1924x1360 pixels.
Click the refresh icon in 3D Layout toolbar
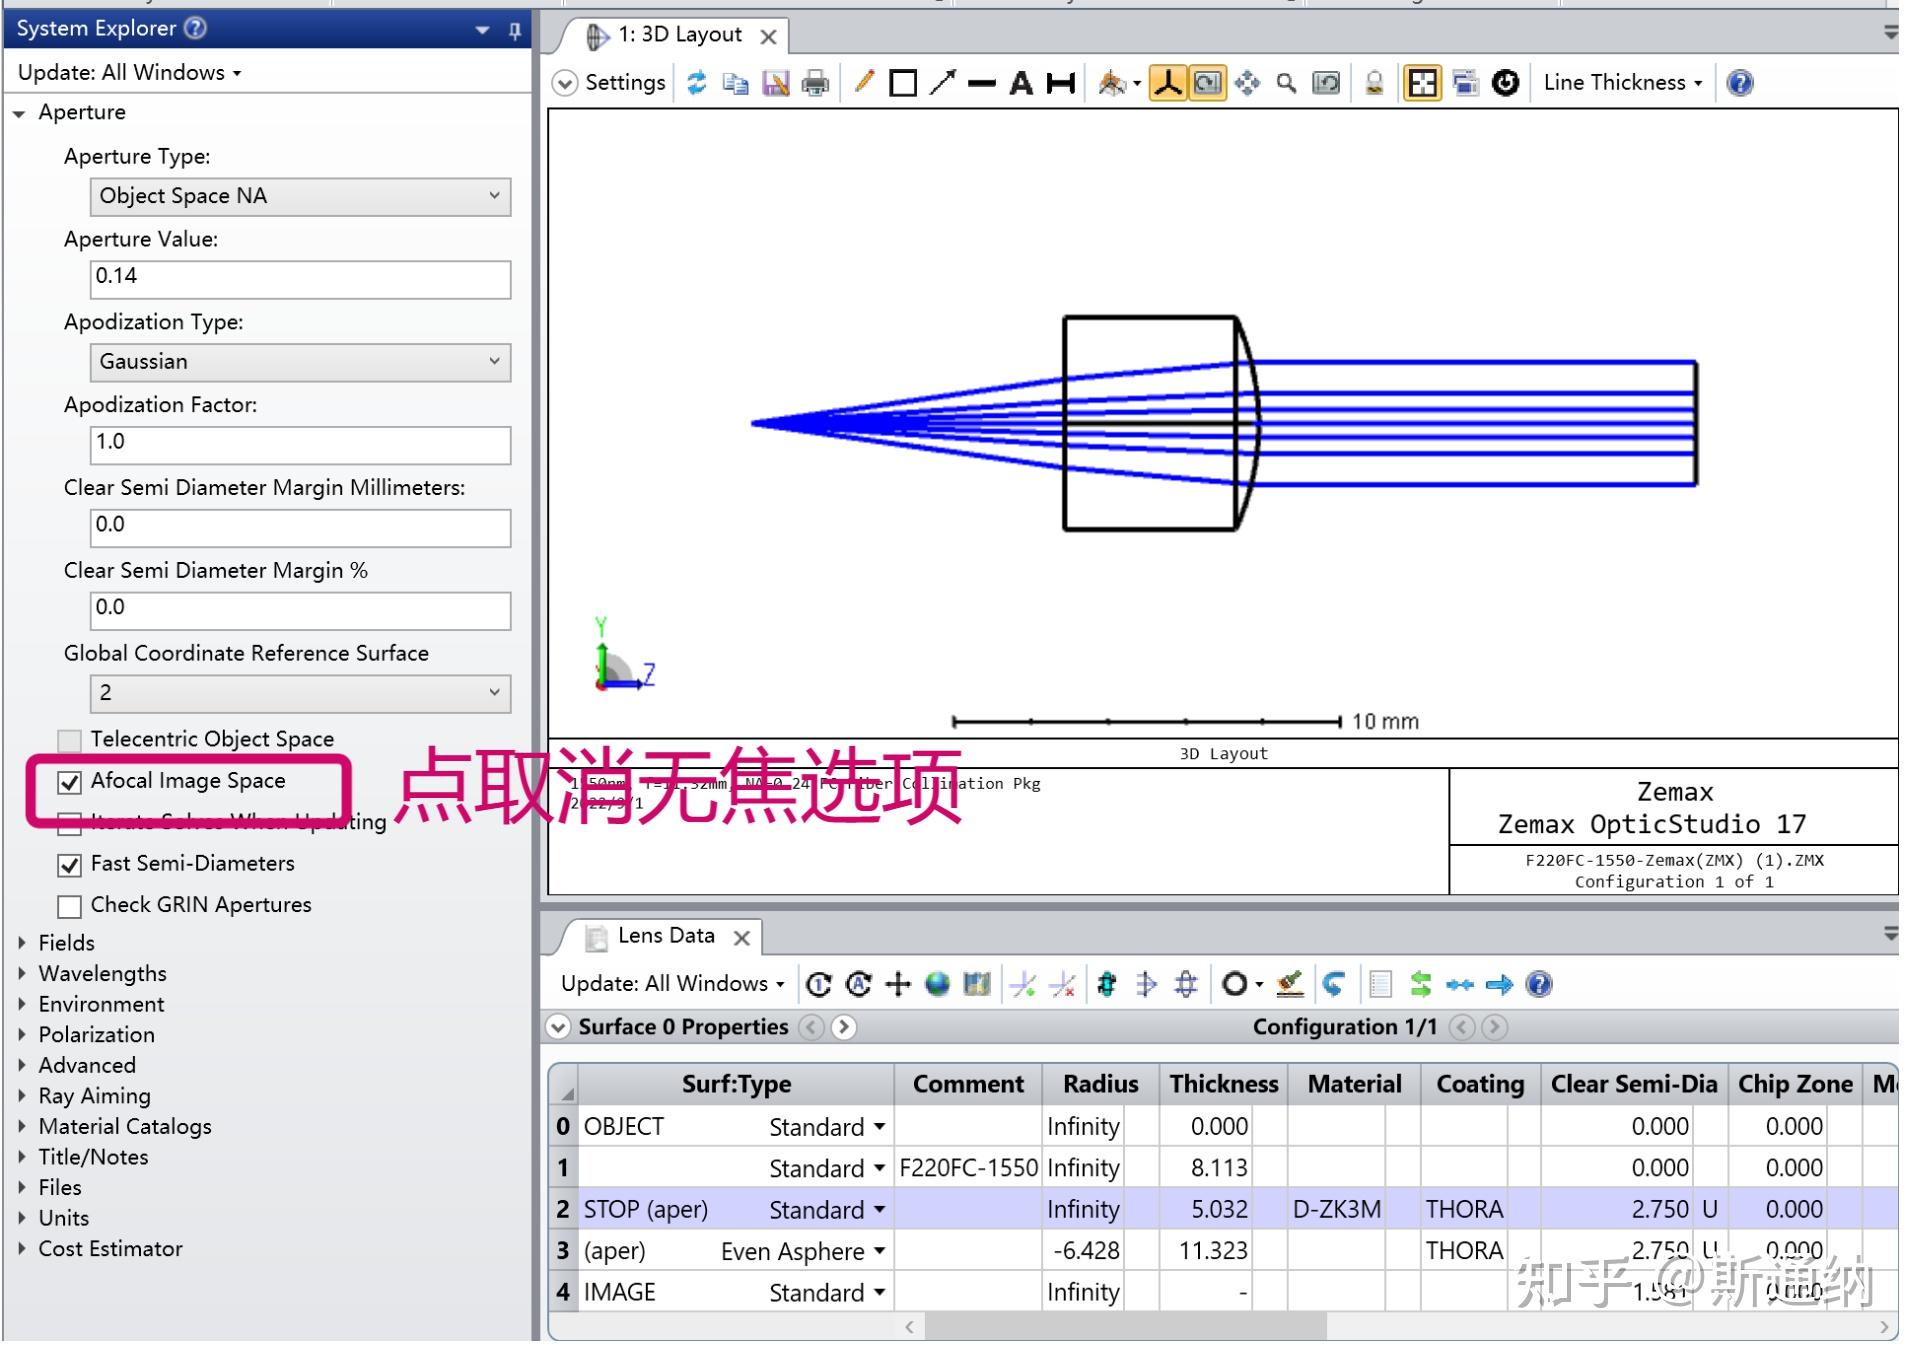click(x=697, y=83)
